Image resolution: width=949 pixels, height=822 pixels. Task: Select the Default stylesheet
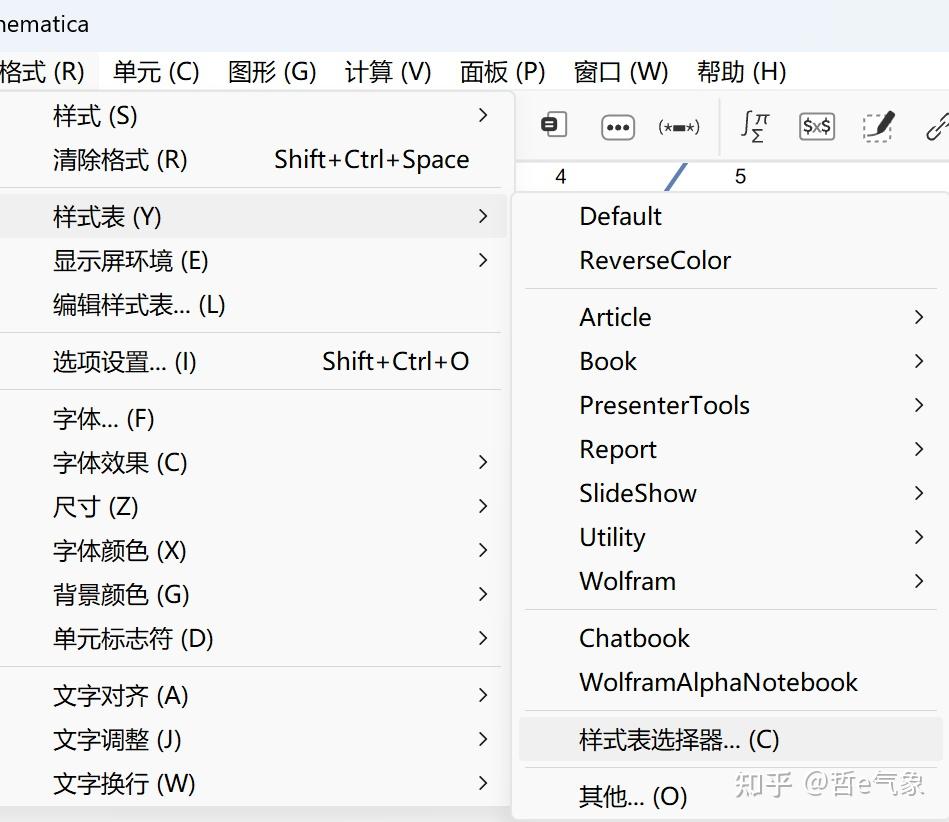pyautogui.click(x=620, y=216)
